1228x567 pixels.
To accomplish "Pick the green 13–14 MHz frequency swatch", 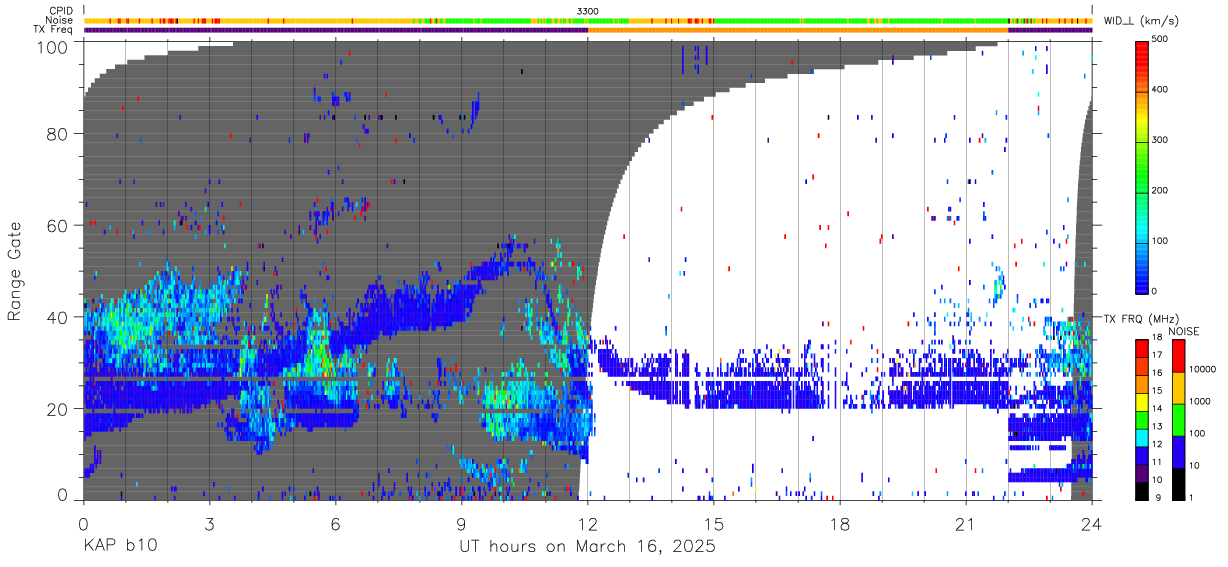I will pyautogui.click(x=1143, y=419).
